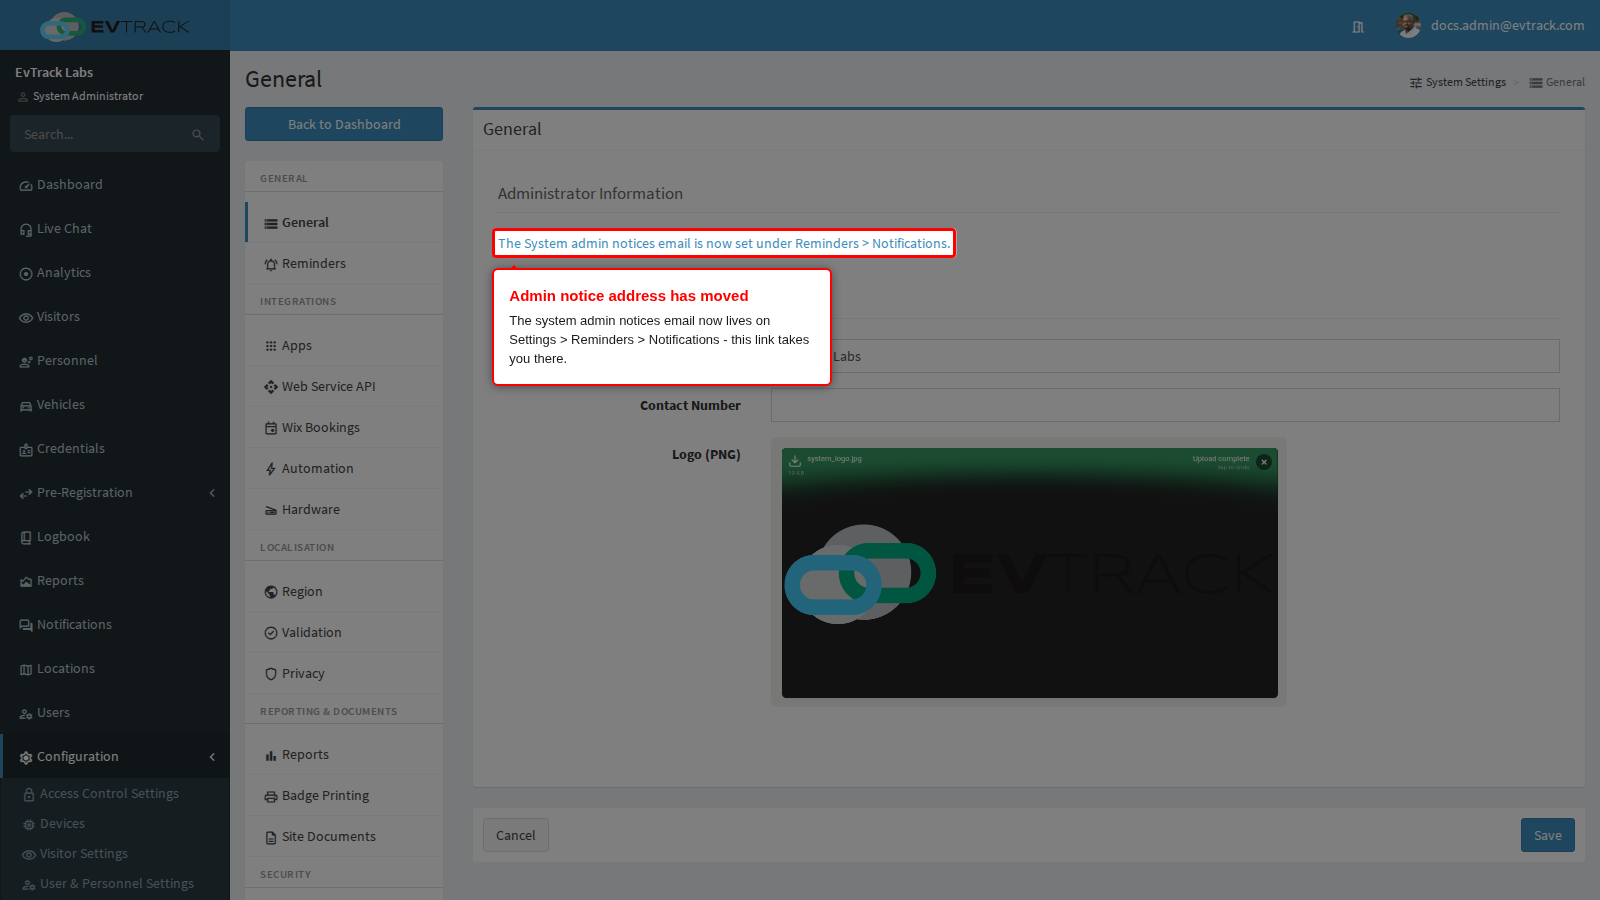Open the Privacy settings
The height and width of the screenshot is (900, 1600).
pyautogui.click(x=344, y=674)
